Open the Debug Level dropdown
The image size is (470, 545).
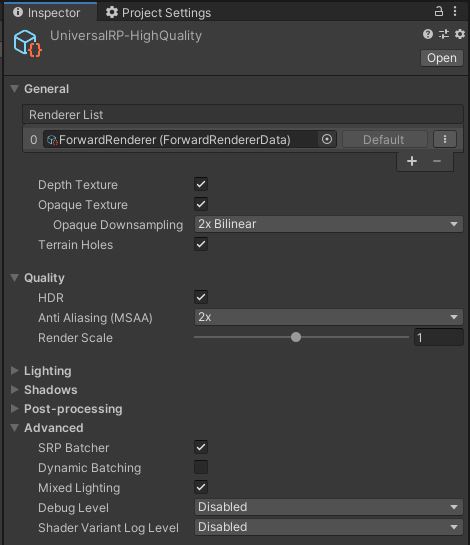(x=329, y=507)
